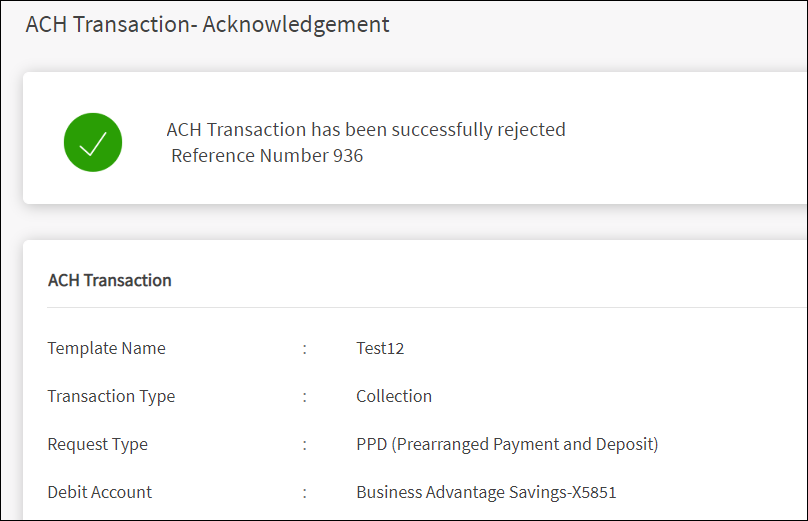The width and height of the screenshot is (808, 521).
Task: Click the colon separator beside Template Name
Action: pyautogui.click(x=305, y=349)
